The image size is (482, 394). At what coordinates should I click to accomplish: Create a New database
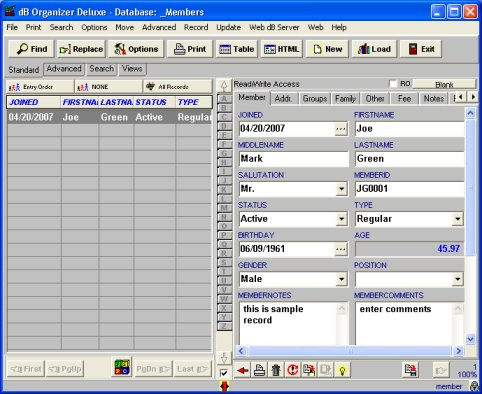327,49
